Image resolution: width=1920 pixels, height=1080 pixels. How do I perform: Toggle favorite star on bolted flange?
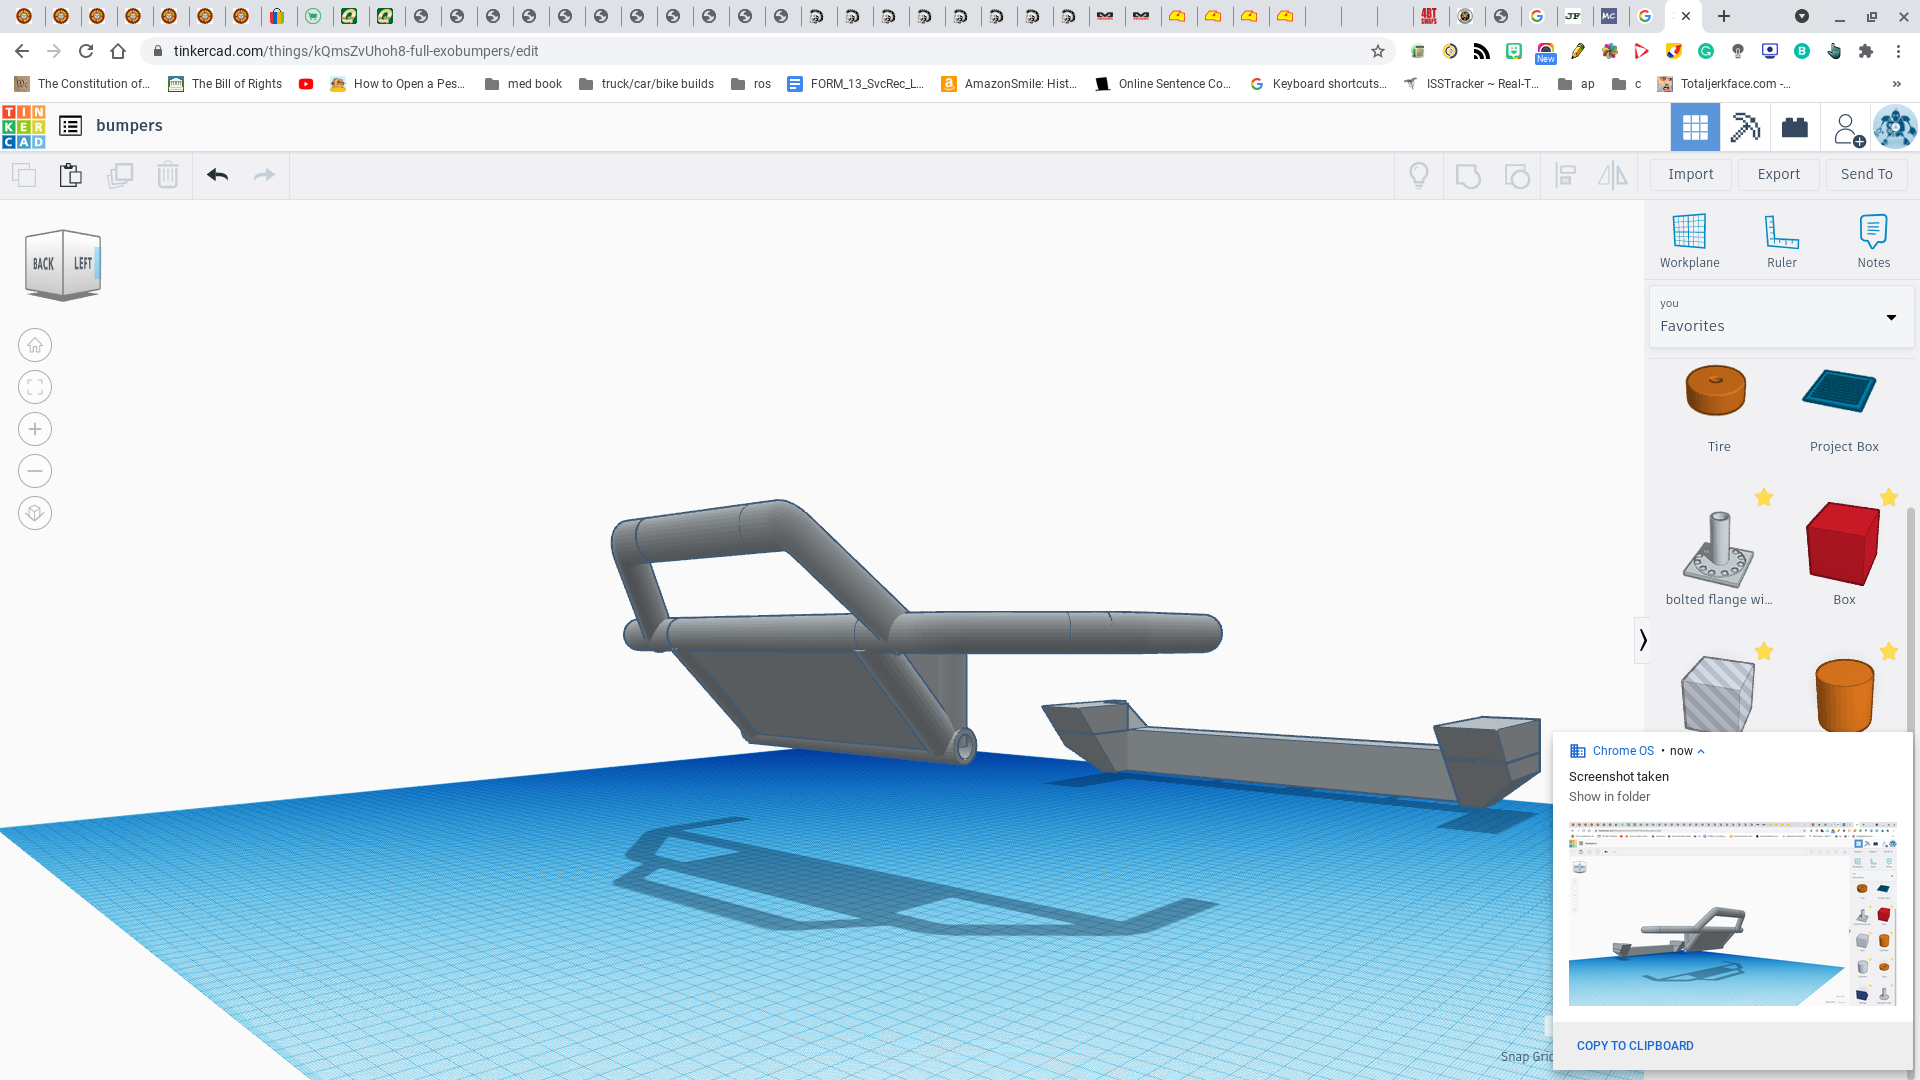click(x=1764, y=497)
